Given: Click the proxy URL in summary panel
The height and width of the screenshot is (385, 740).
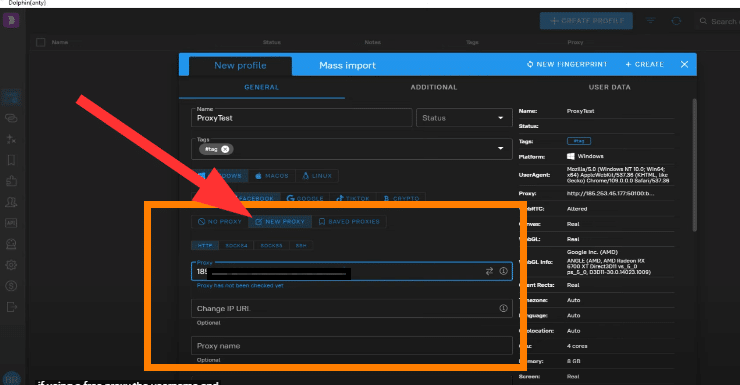Looking at the screenshot, I should tap(610, 193).
